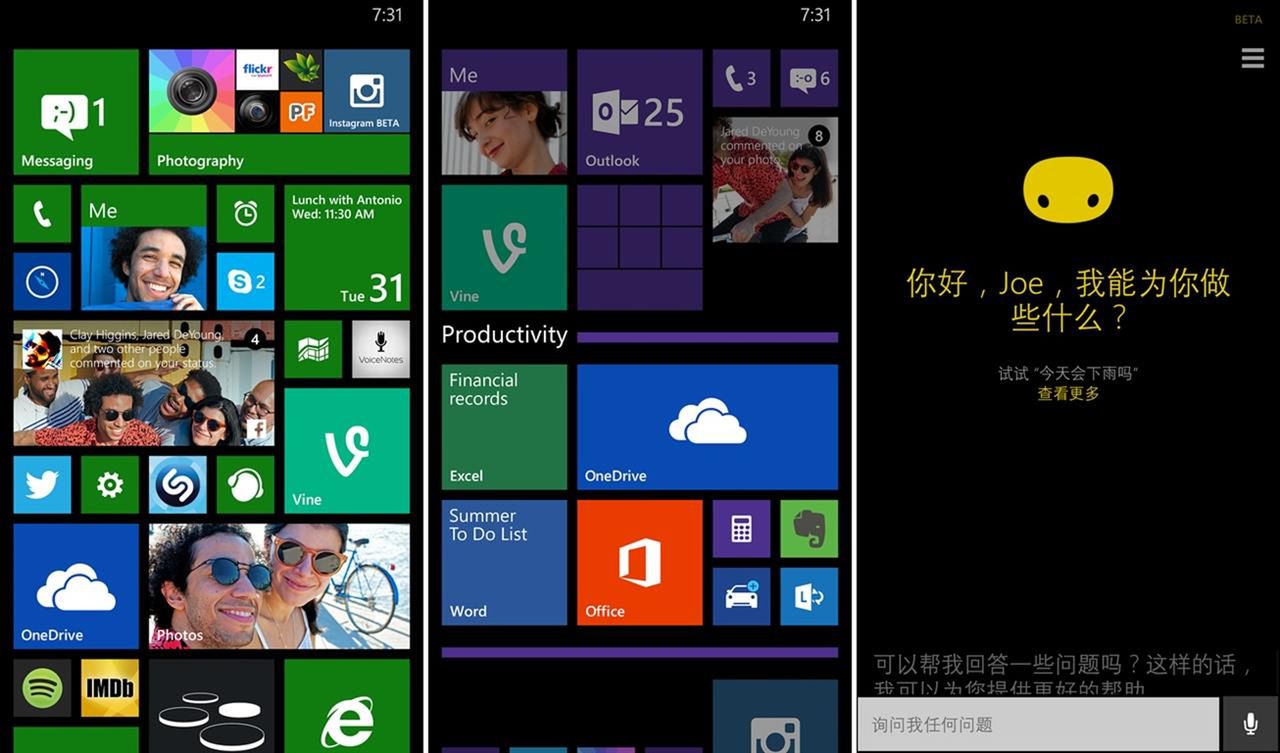1280x753 pixels.
Task: Open the Spotify tile
Action: click(x=42, y=688)
